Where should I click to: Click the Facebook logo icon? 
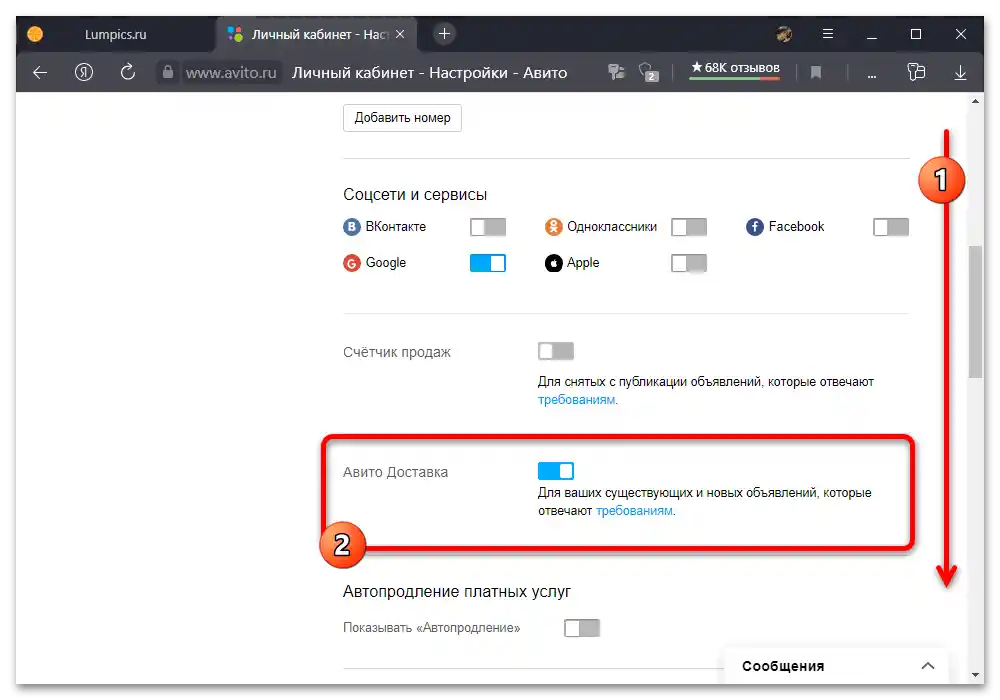754,227
